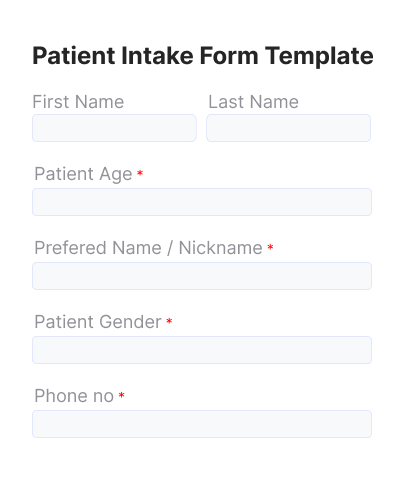Focus the Last Name text box
This screenshot has width=400, height=480.
pyautogui.click(x=289, y=128)
